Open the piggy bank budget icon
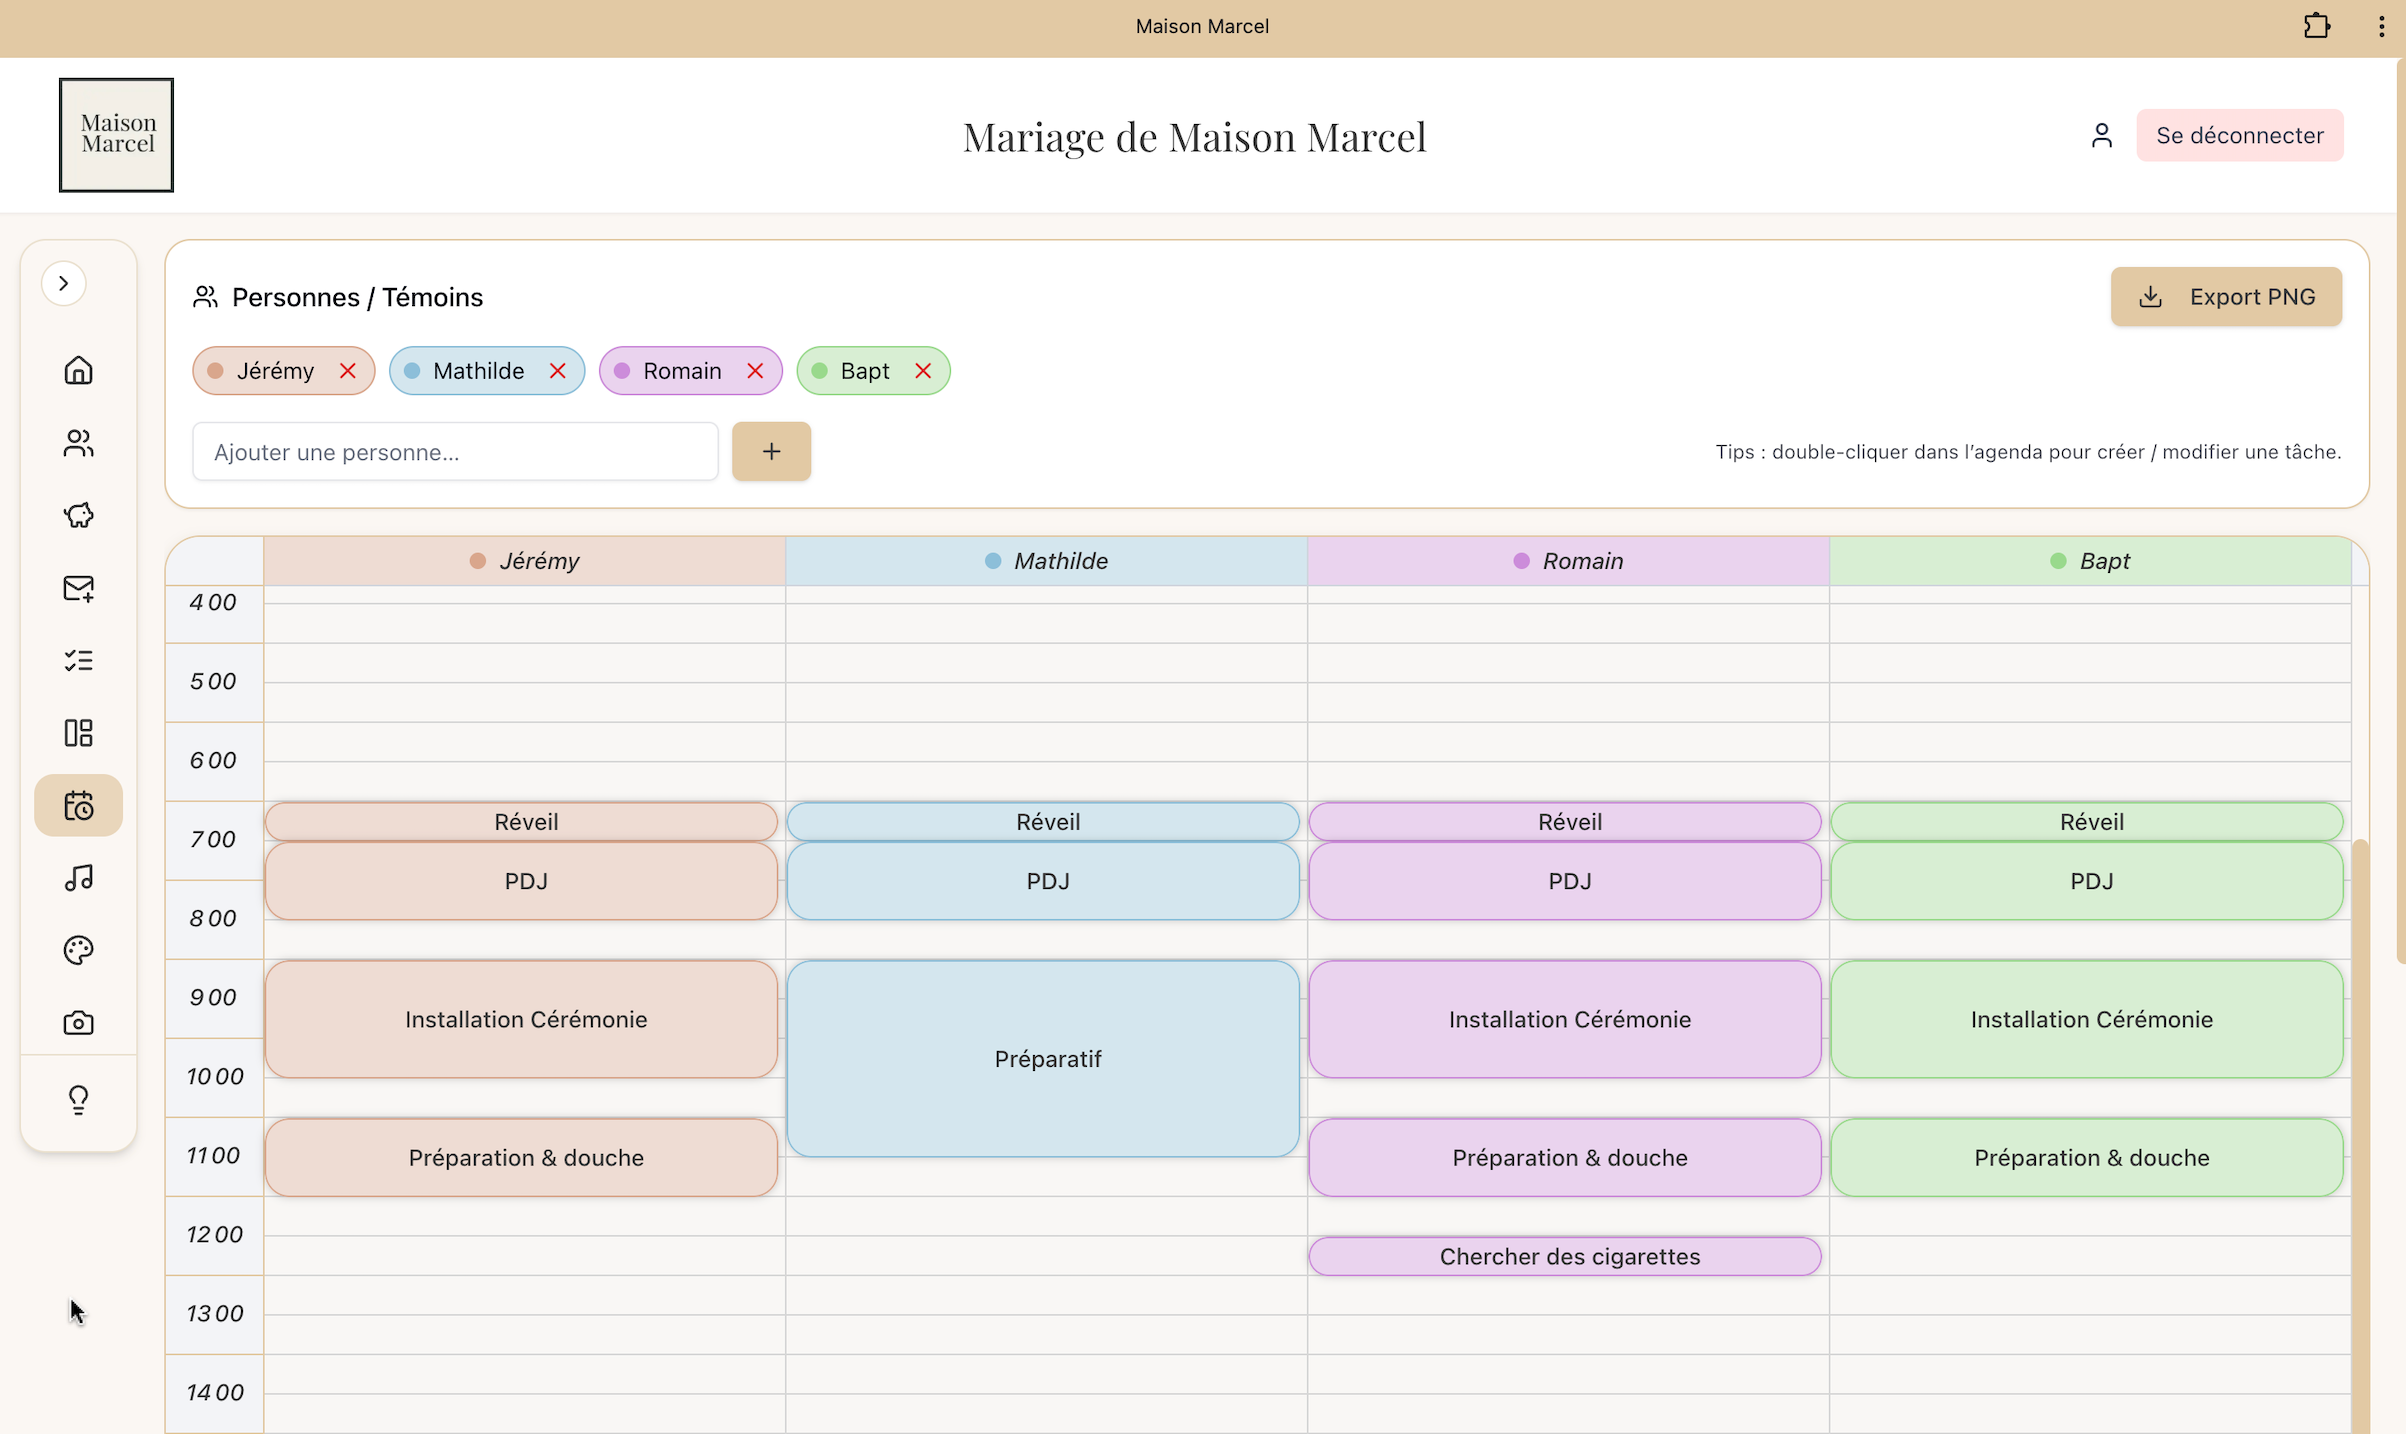 pyautogui.click(x=78, y=515)
